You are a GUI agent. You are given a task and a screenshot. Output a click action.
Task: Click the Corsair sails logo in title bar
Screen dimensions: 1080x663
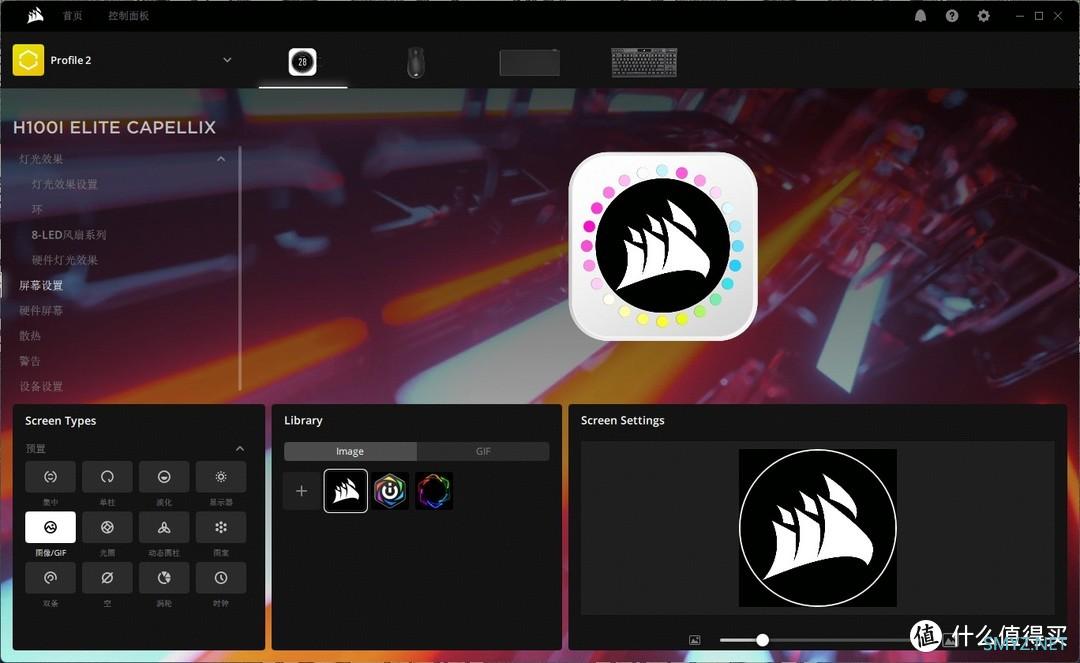point(35,15)
